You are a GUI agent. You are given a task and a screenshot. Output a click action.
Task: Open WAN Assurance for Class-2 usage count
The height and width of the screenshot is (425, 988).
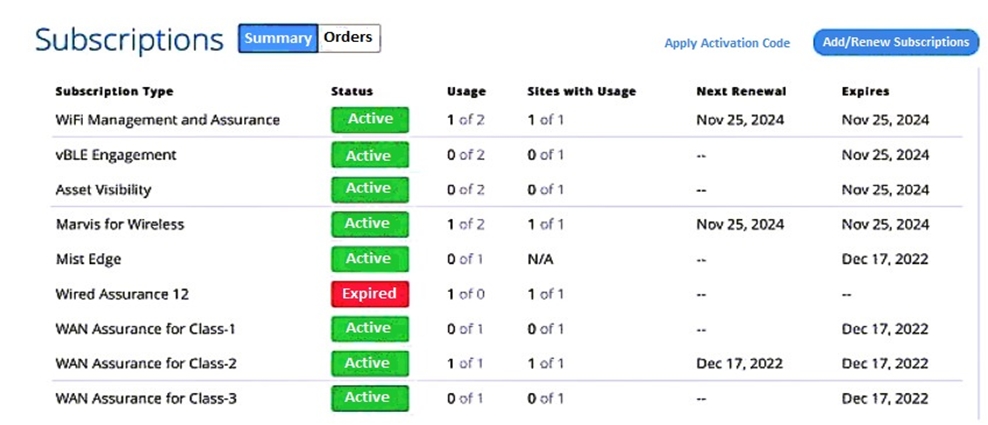click(x=465, y=364)
